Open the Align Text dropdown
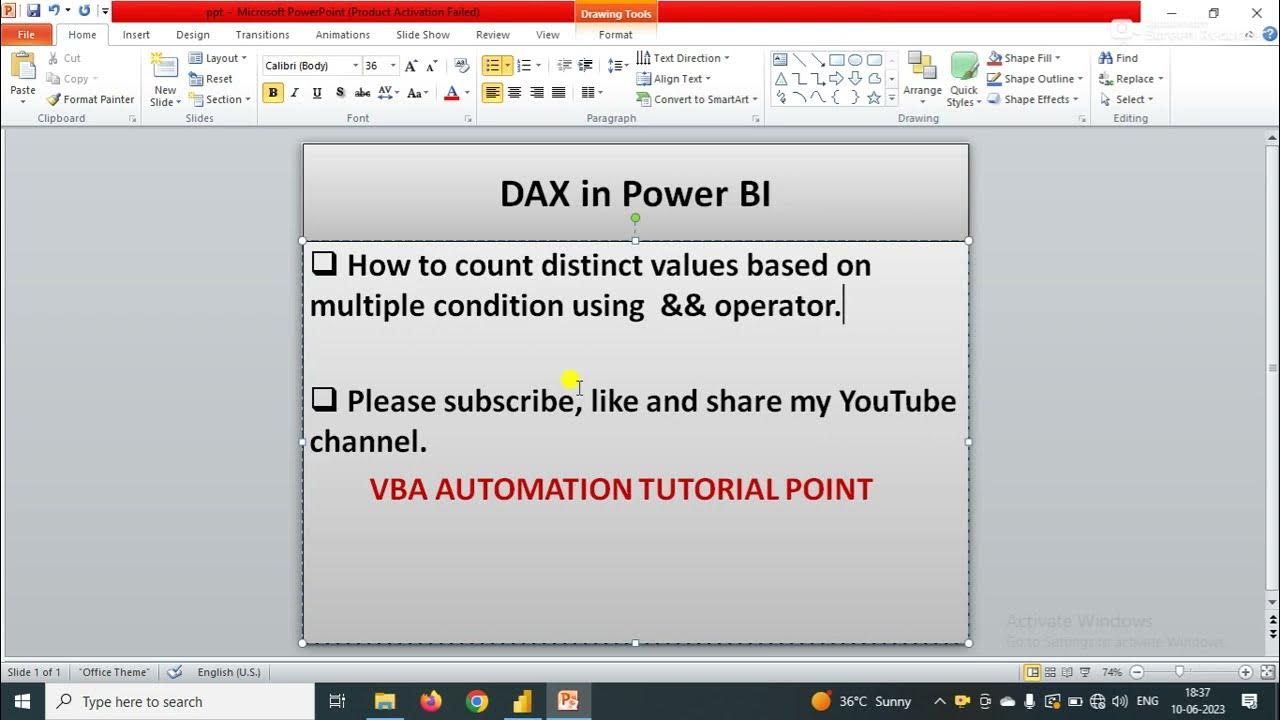Screen dimensions: 1280x720 click(x=674, y=79)
